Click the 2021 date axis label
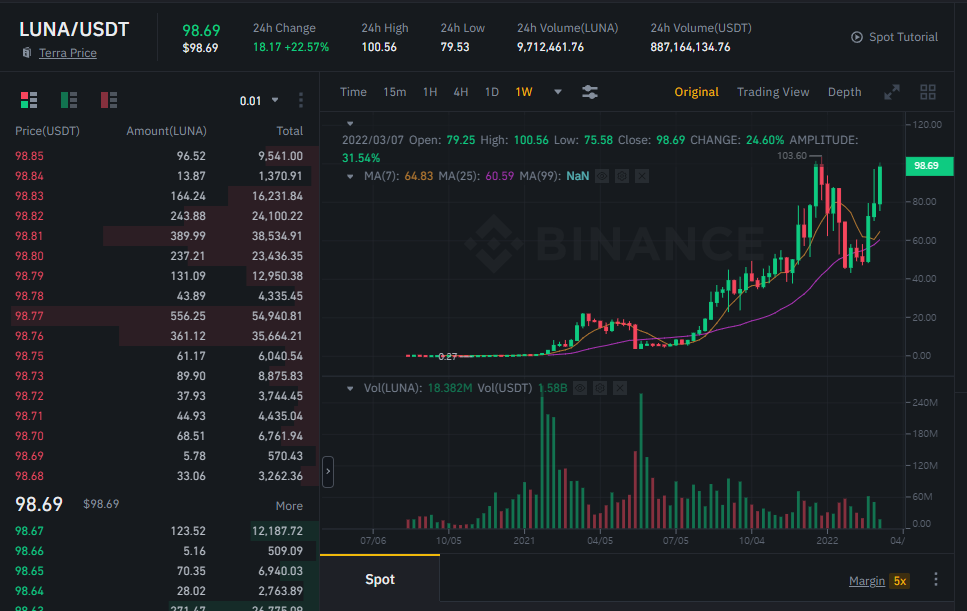 pyautogui.click(x=524, y=540)
